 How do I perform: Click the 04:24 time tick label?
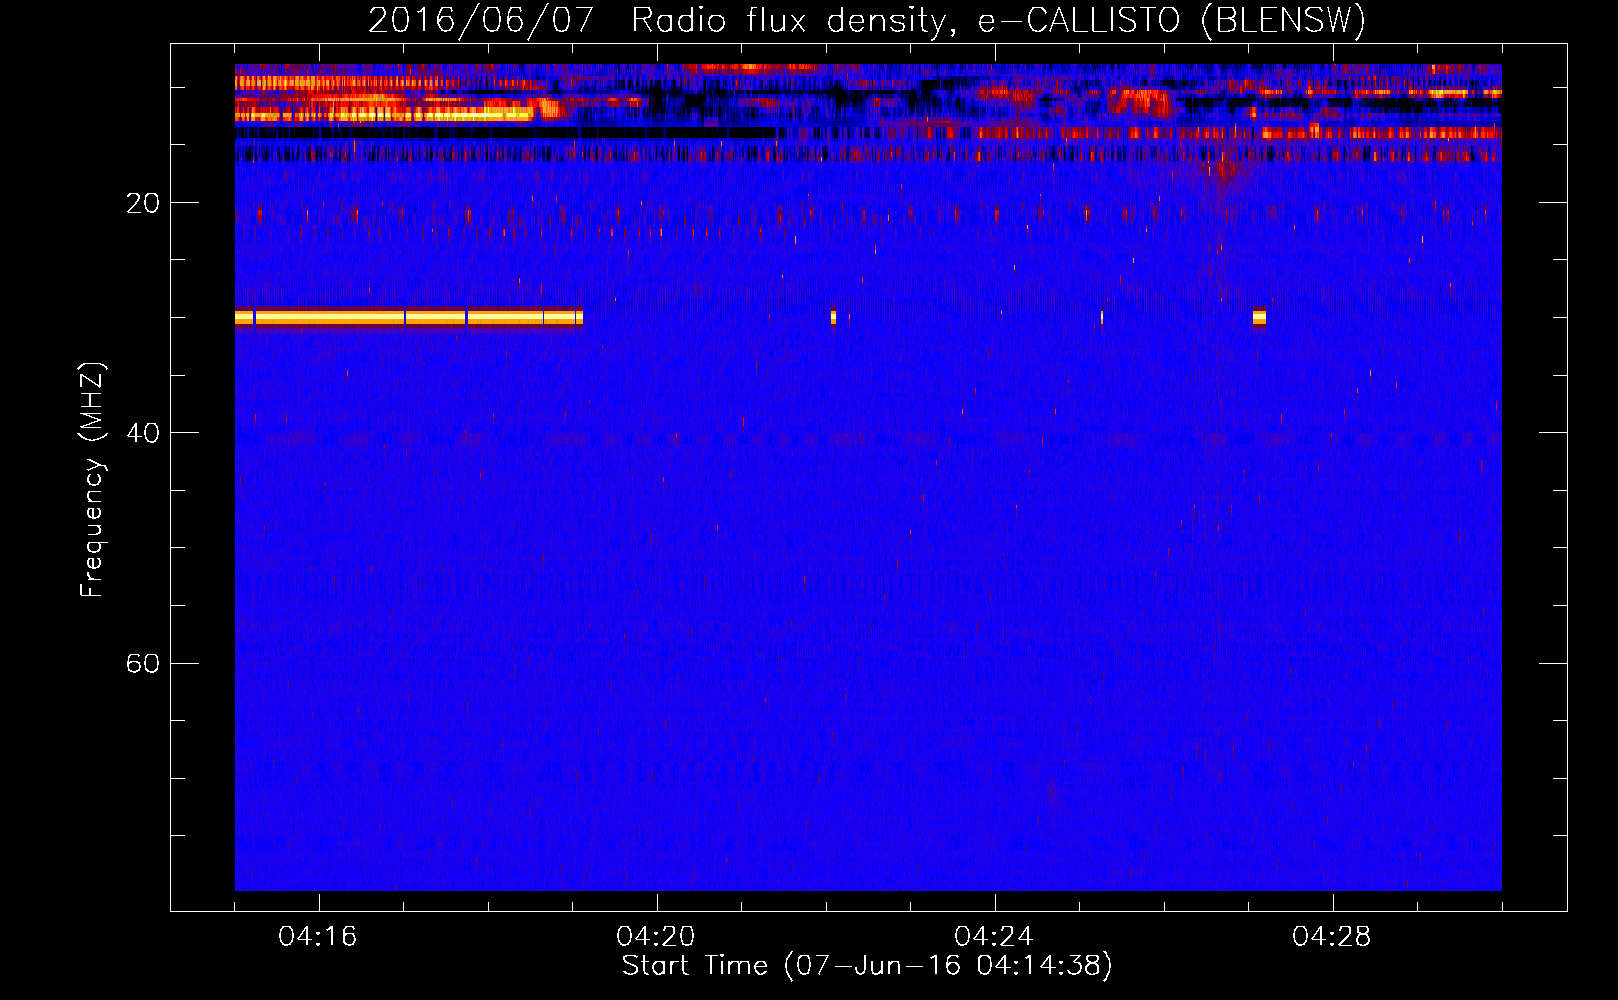993,937
